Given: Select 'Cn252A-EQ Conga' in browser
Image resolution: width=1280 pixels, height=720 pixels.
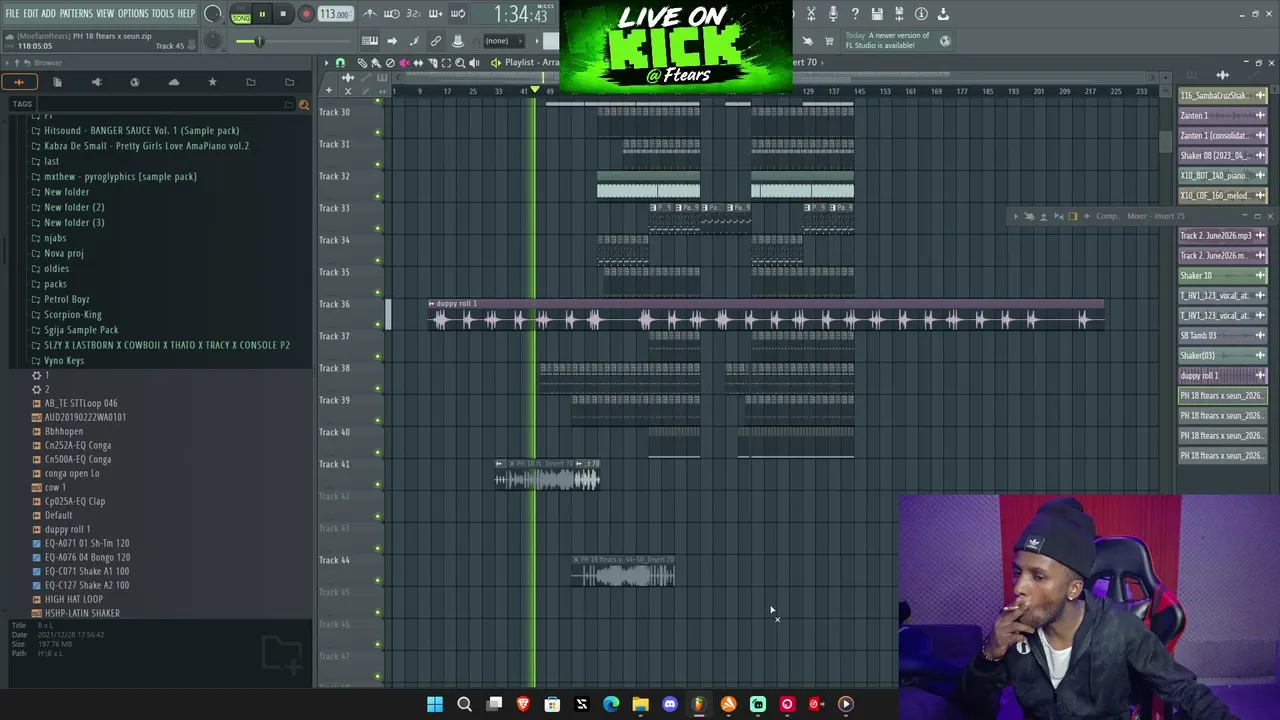Looking at the screenshot, I should 78,445.
